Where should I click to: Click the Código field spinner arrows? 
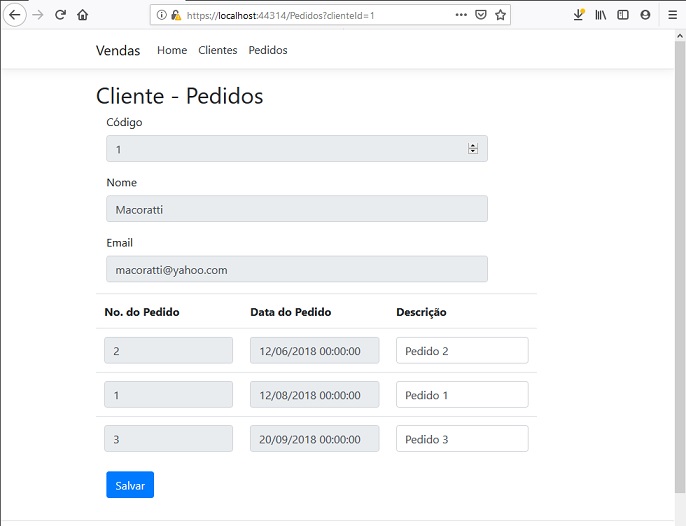472,149
